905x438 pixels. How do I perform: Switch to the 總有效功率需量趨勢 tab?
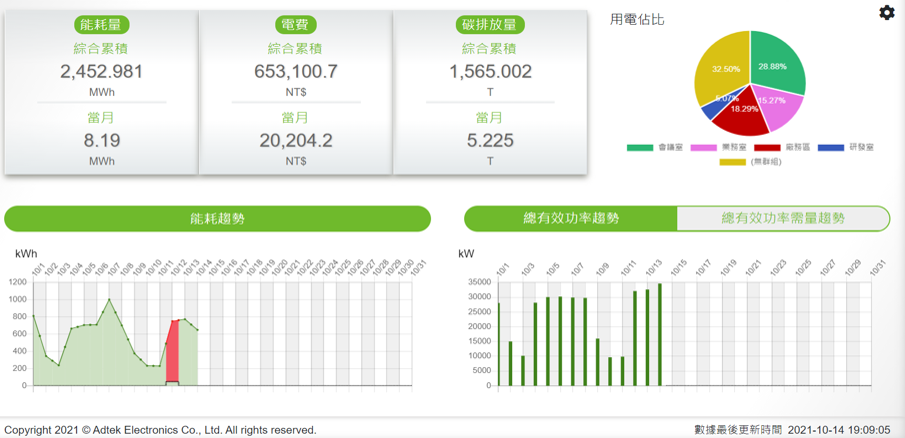point(783,218)
